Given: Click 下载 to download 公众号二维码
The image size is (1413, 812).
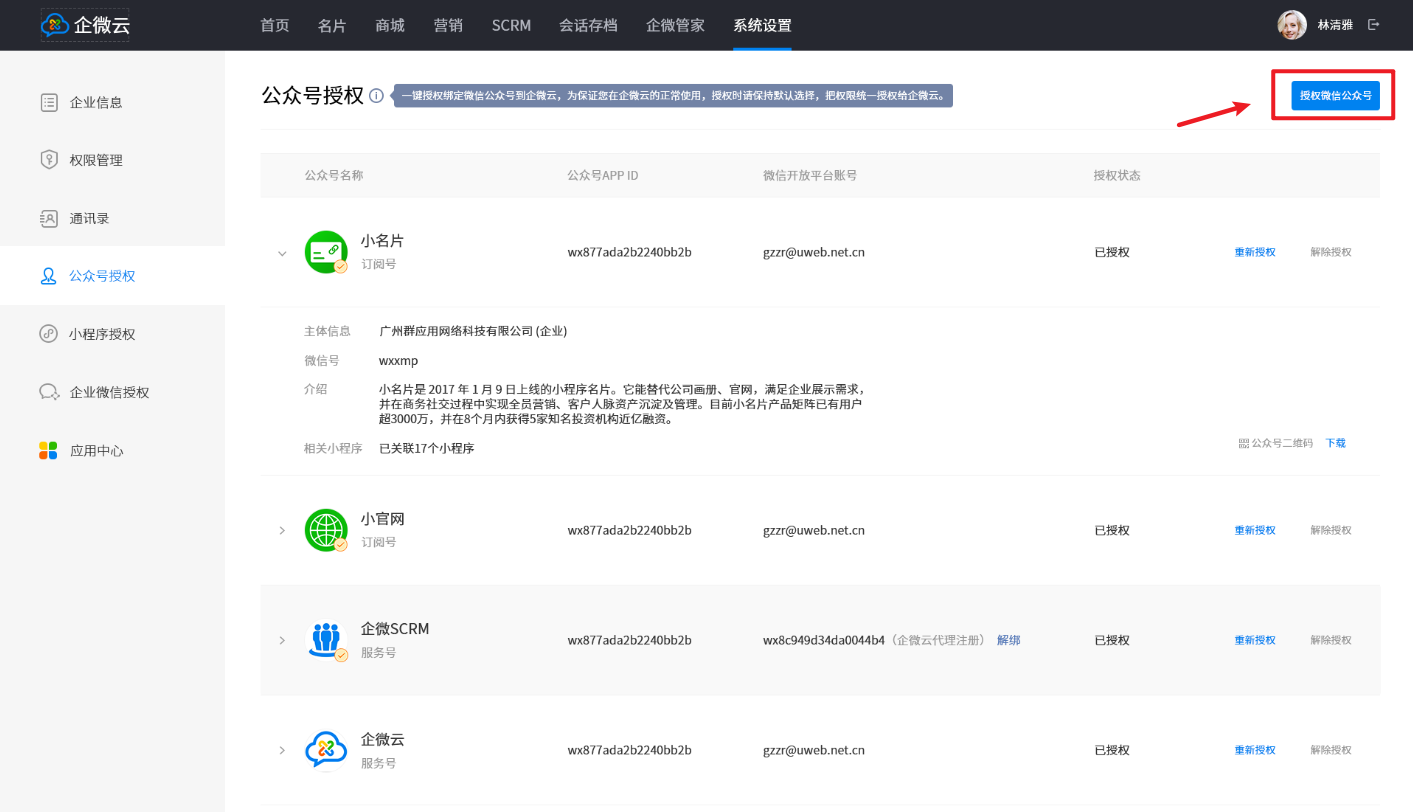Looking at the screenshot, I should coord(1335,443).
